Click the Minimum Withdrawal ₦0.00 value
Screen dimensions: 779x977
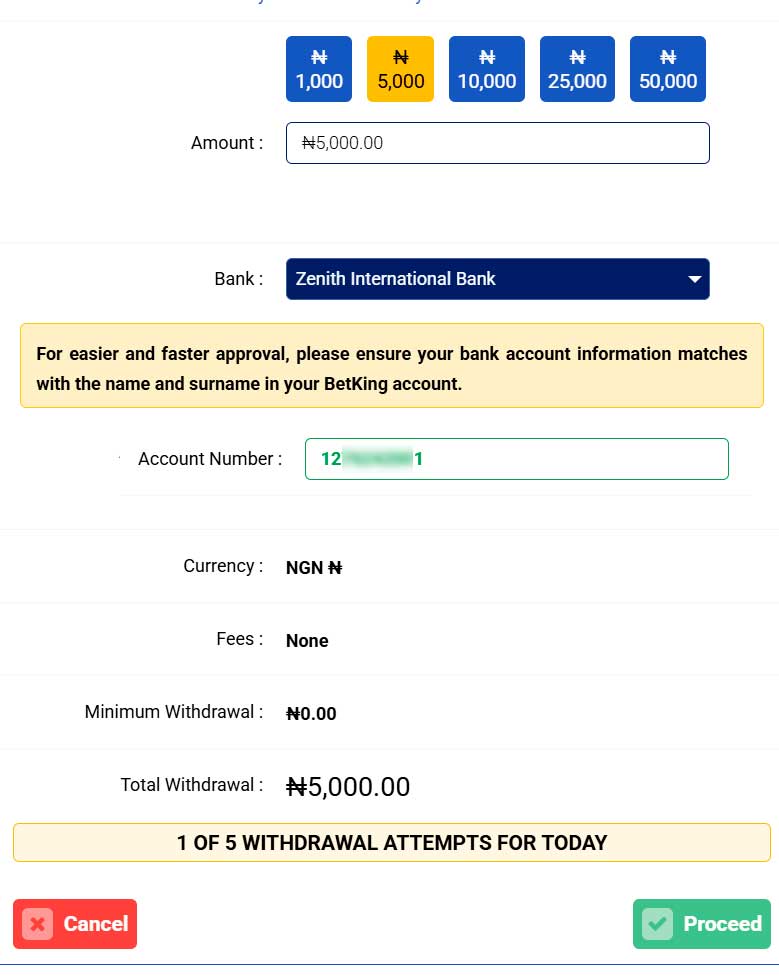(x=311, y=714)
